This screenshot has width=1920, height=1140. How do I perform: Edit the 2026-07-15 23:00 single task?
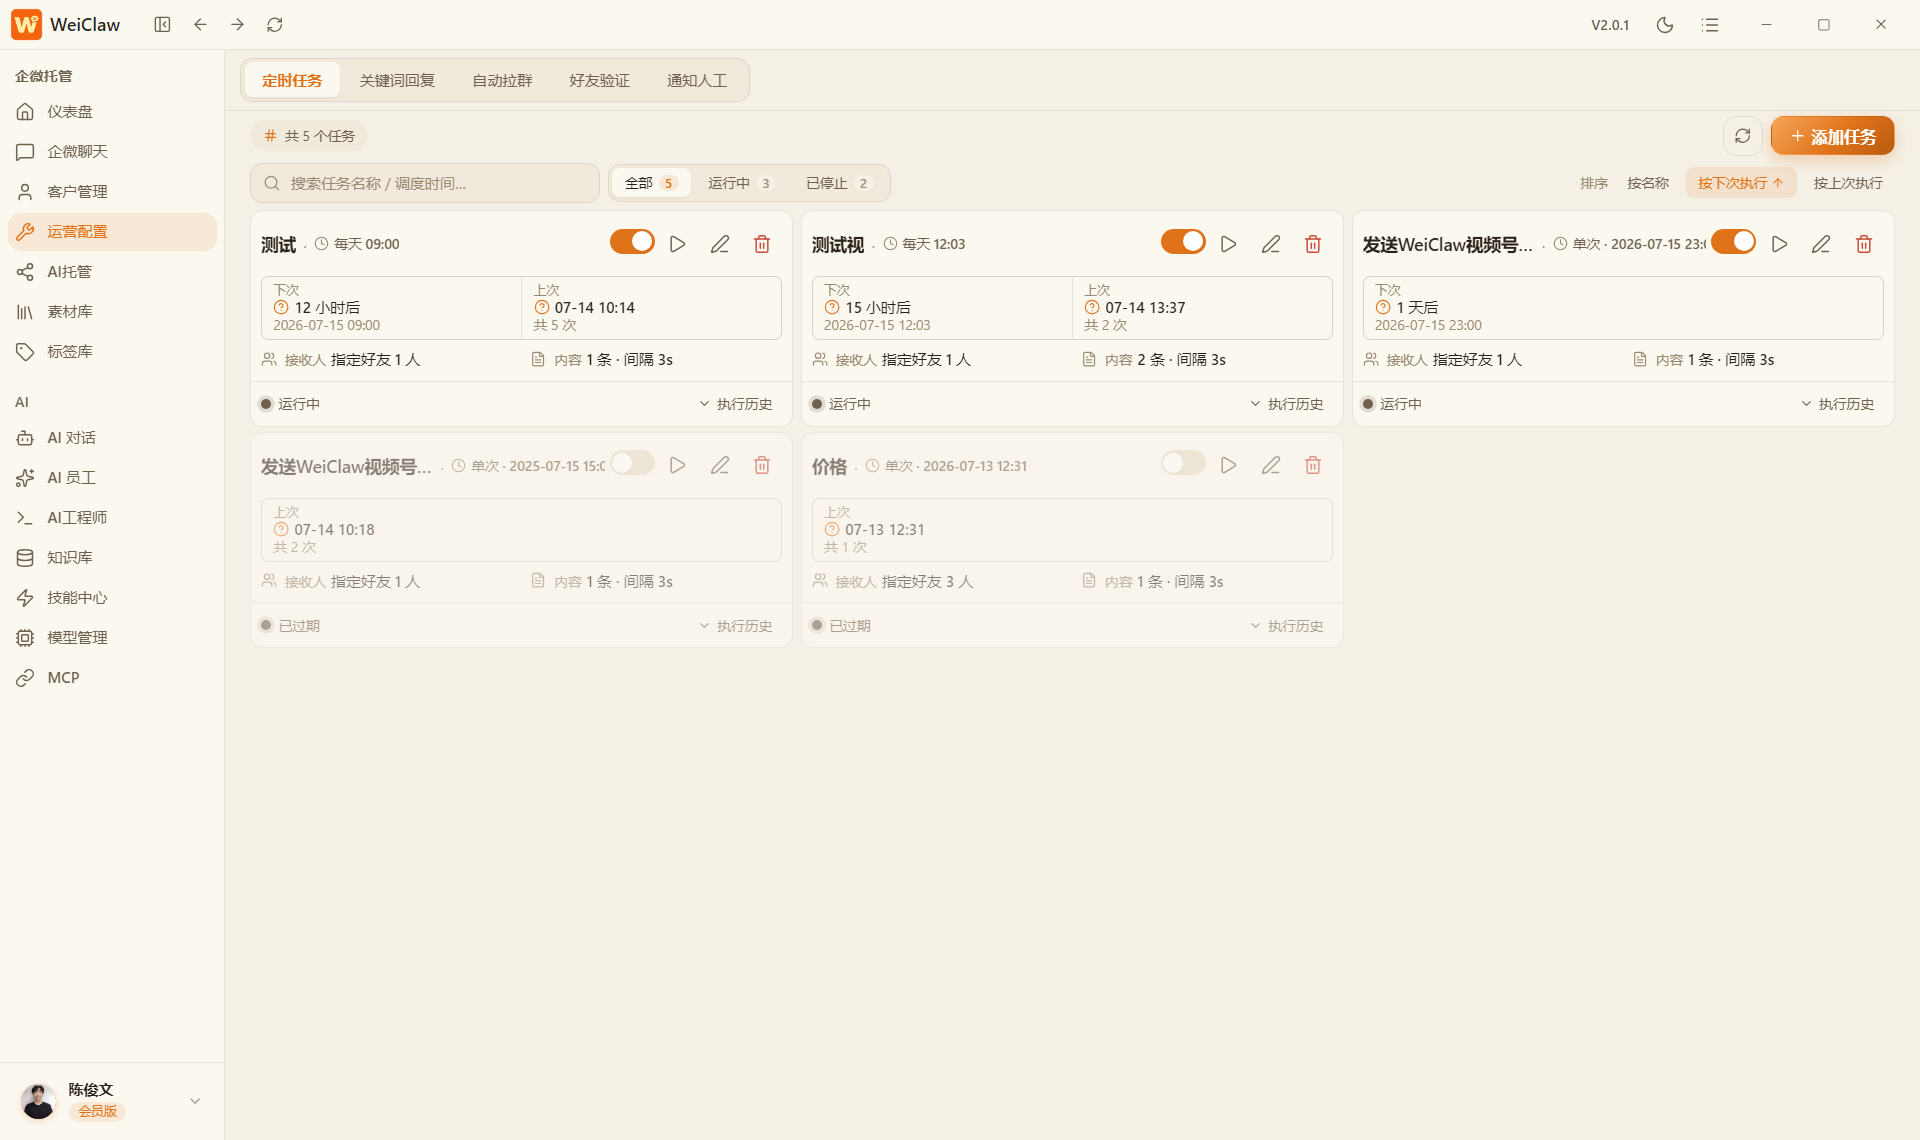click(x=1822, y=244)
